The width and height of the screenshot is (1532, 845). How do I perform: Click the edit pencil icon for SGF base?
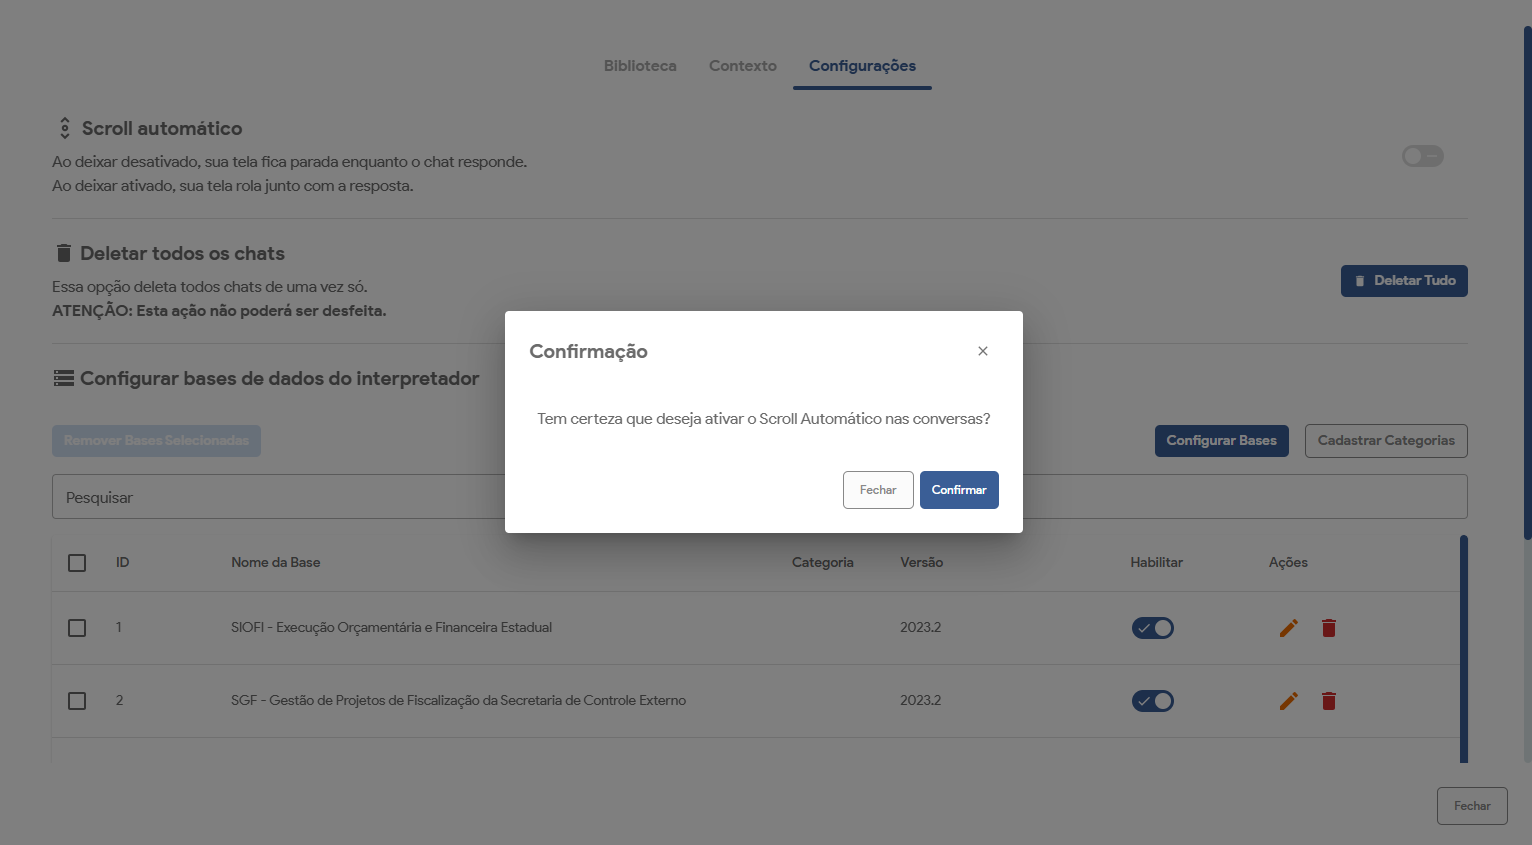point(1289,701)
